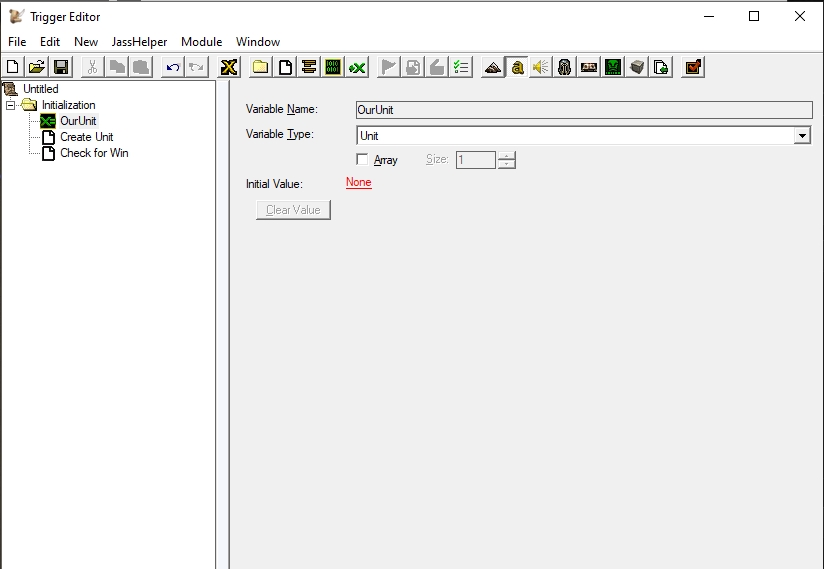Add a new variable with the green X icon
Image resolution: width=824 pixels, height=569 pixels.
tap(357, 67)
